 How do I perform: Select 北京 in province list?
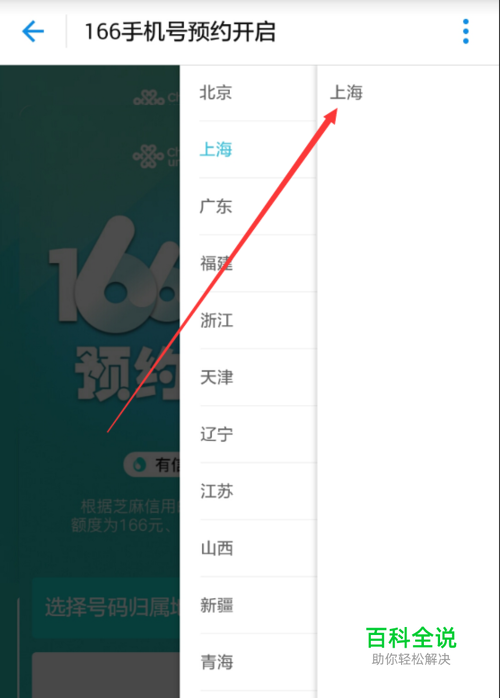tap(248, 93)
